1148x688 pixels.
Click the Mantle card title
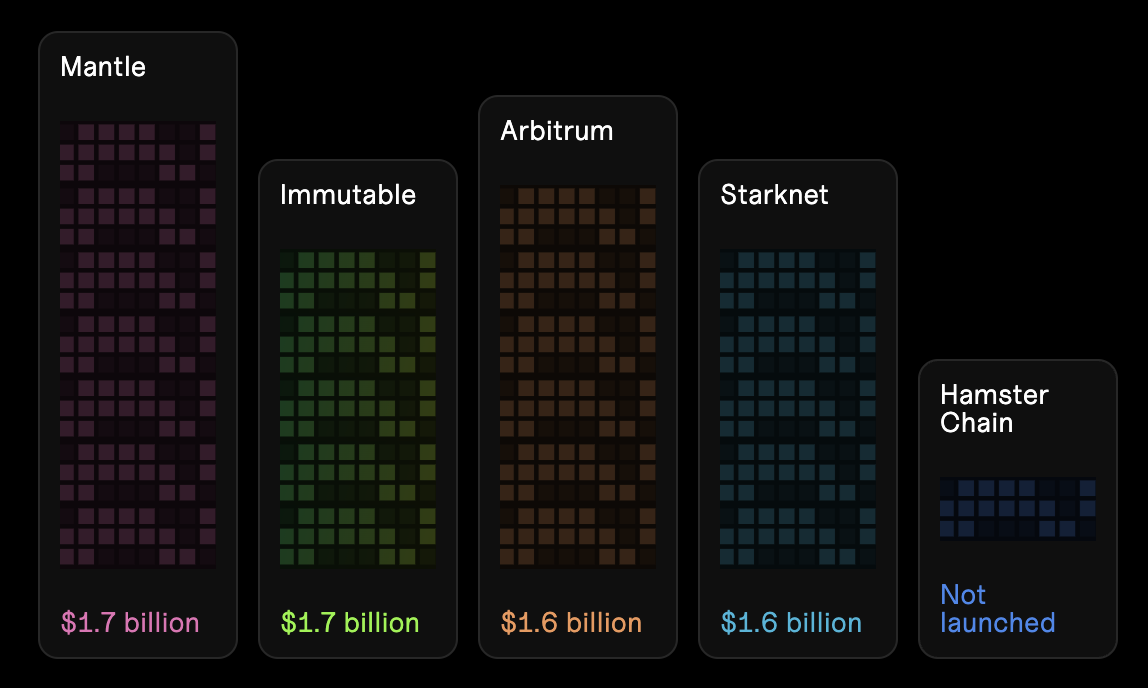(x=103, y=67)
